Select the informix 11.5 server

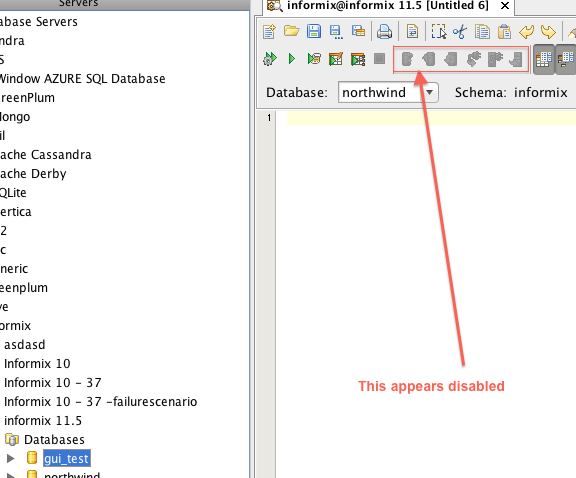43,420
